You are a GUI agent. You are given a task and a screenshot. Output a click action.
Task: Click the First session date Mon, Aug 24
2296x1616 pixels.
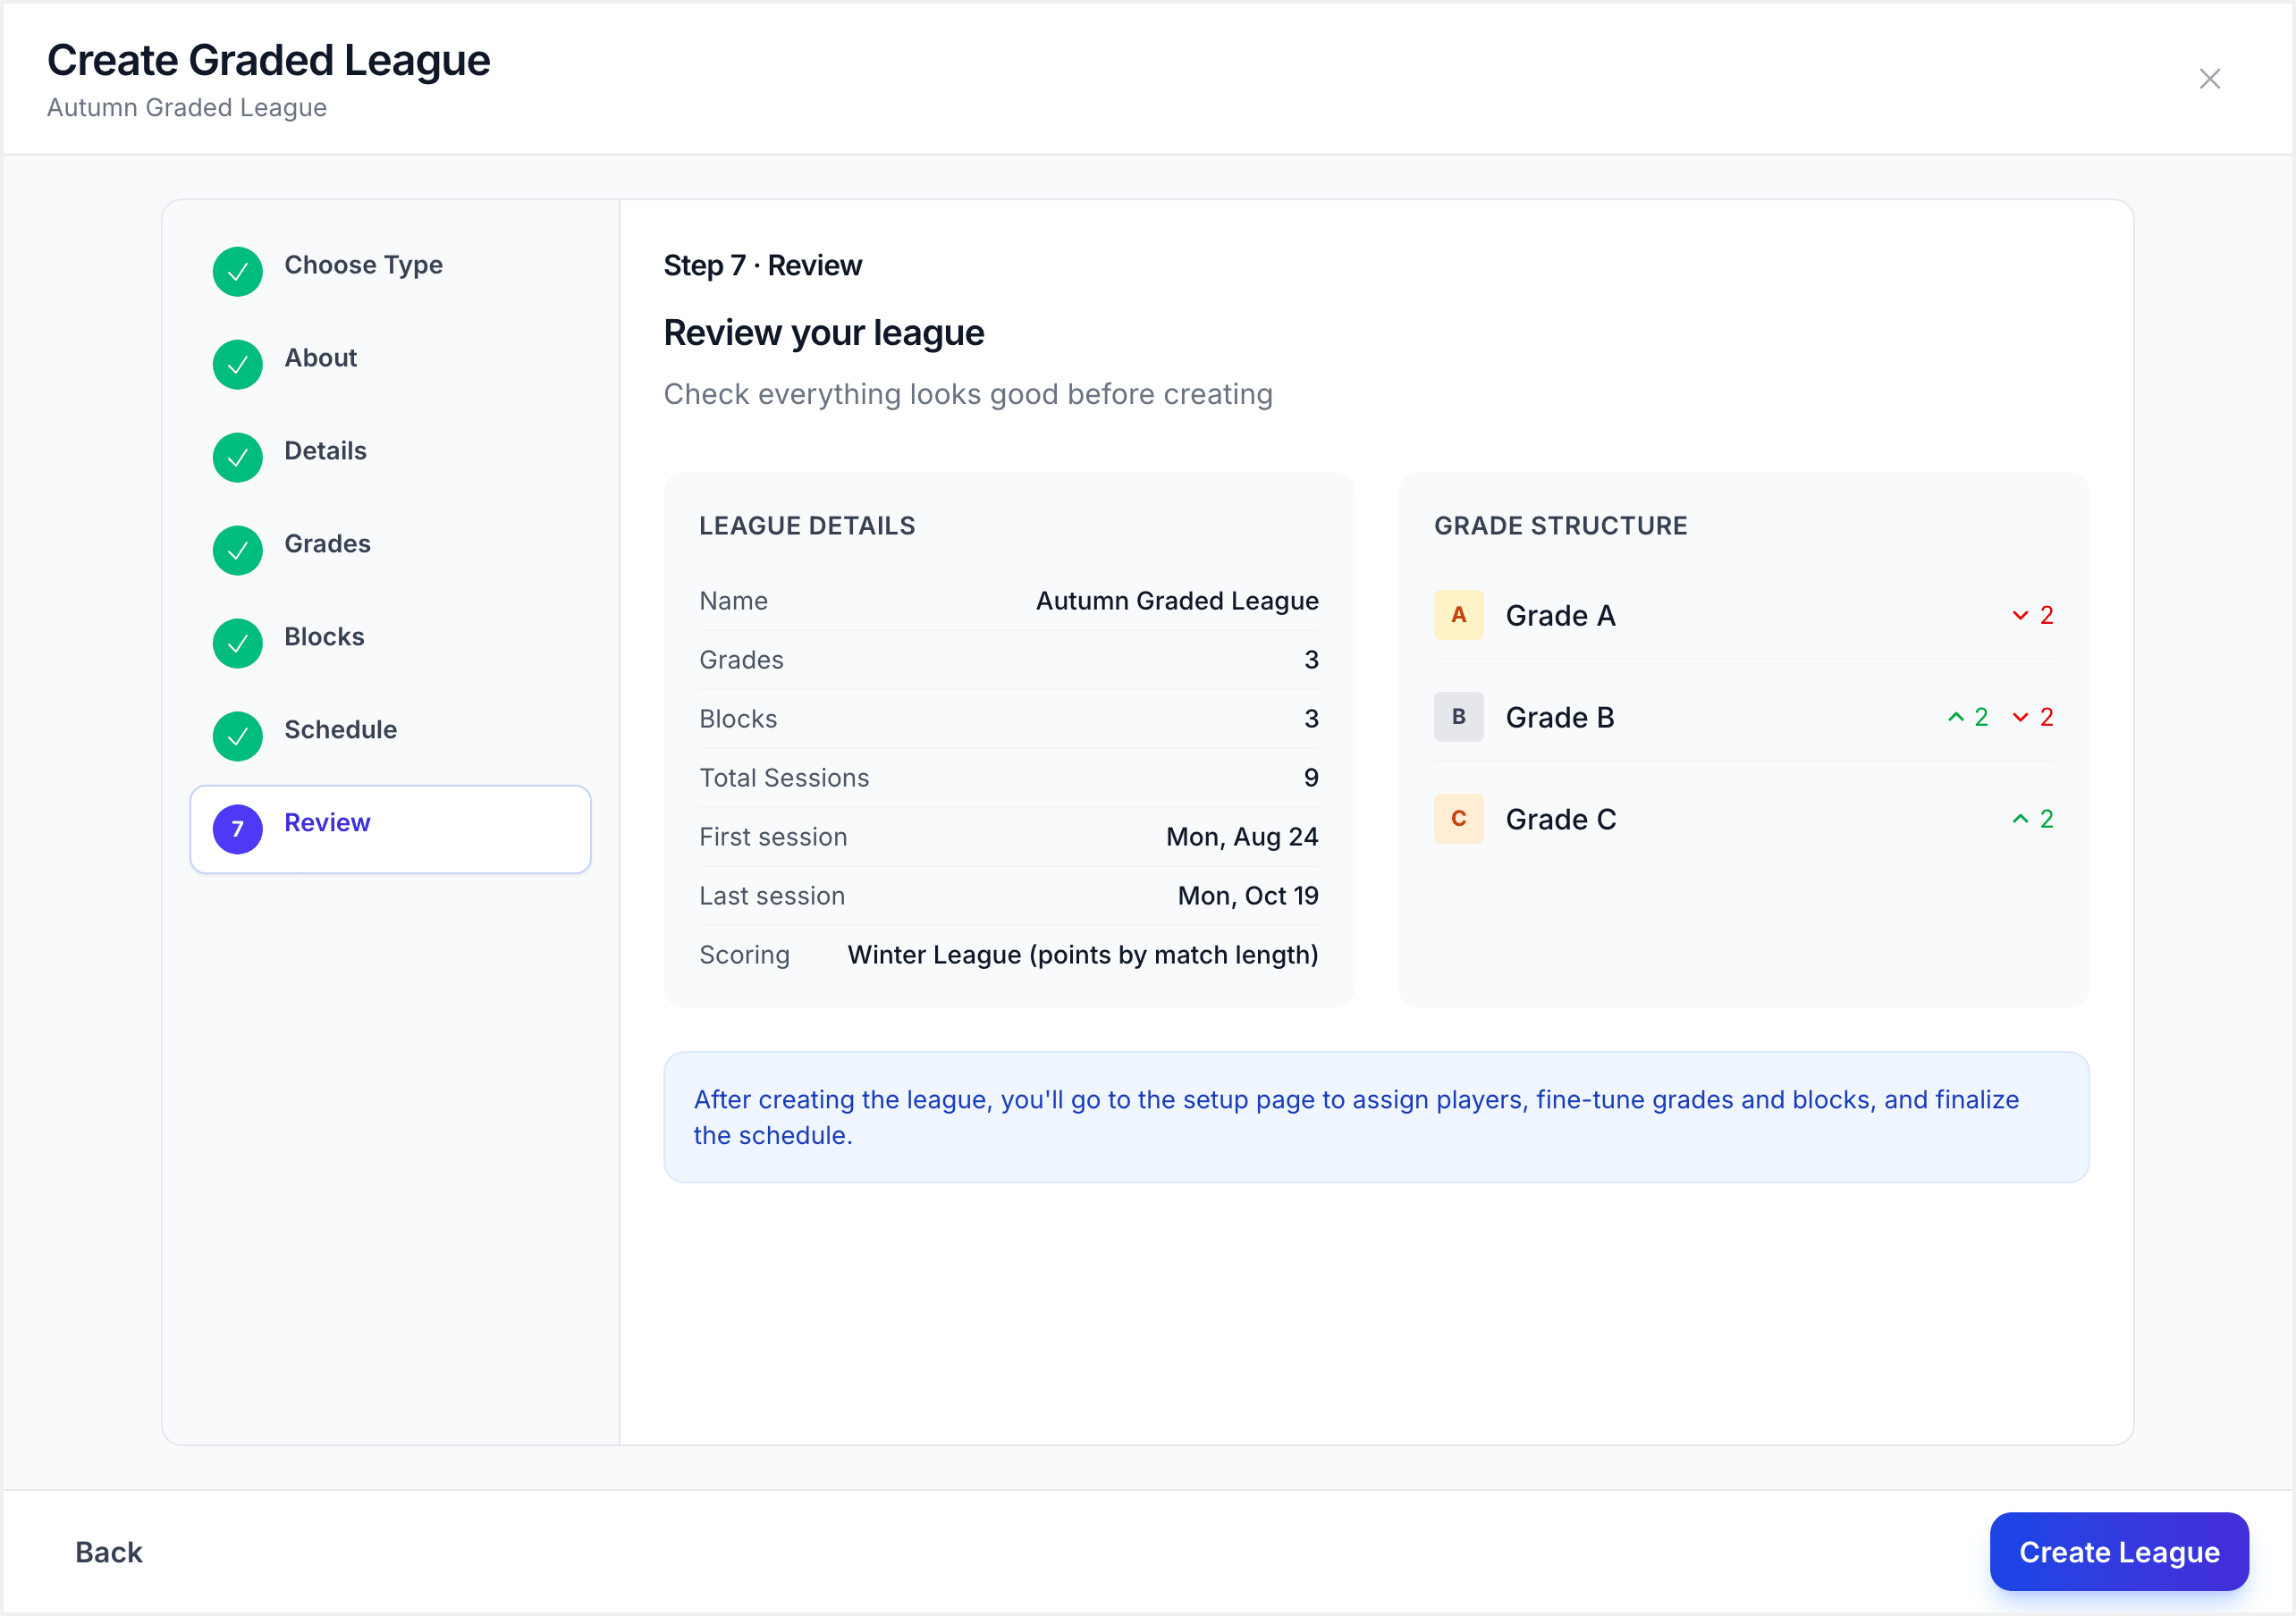[1242, 837]
